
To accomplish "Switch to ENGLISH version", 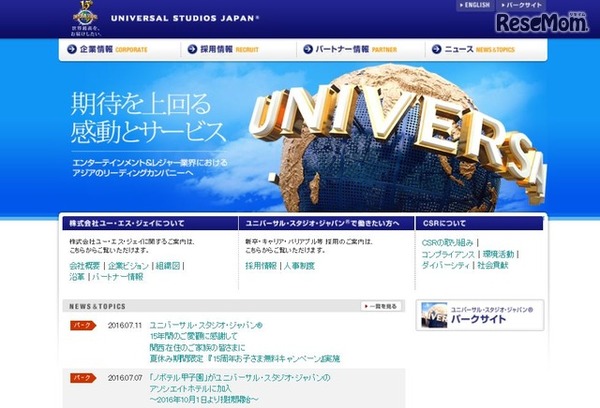I will 475,5.
